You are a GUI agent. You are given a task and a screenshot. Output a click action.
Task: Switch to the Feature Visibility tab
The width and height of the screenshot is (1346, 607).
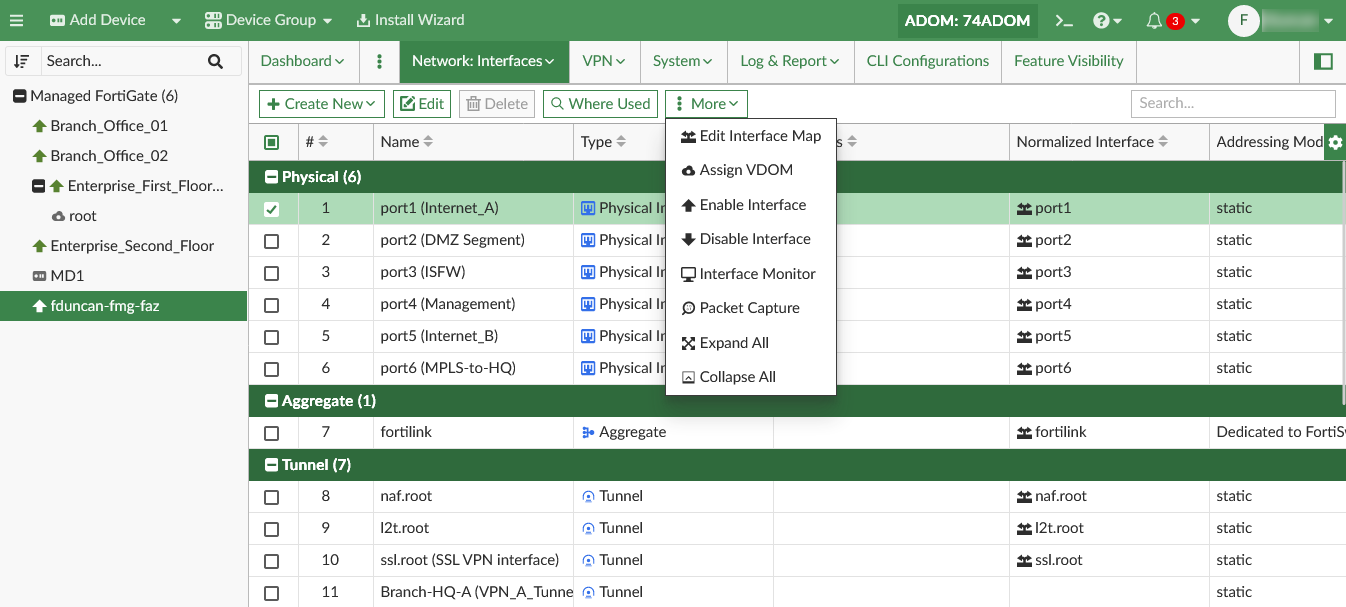pyautogui.click(x=1068, y=61)
